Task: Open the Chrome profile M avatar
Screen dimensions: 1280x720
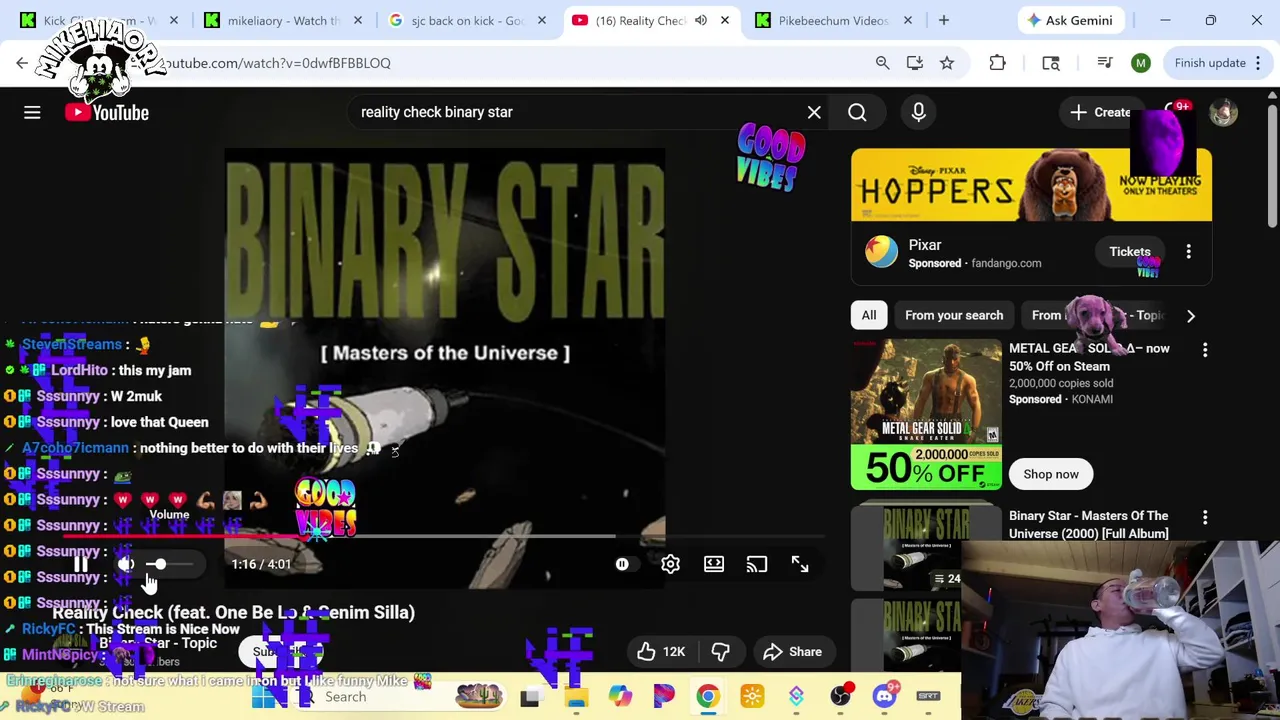Action: (1141, 63)
